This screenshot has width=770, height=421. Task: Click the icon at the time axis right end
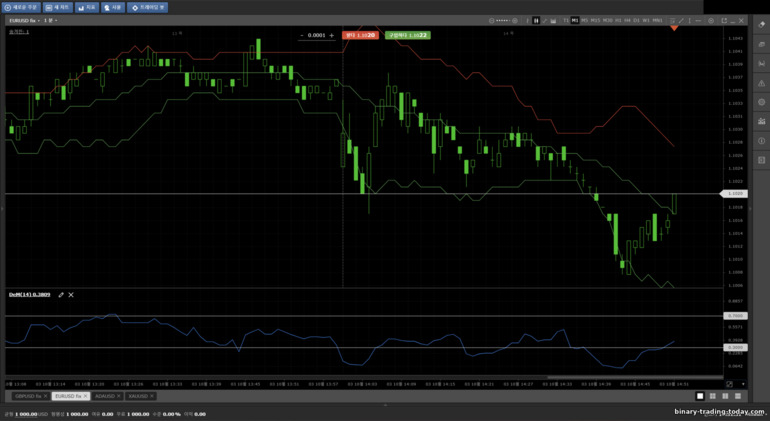pos(729,384)
